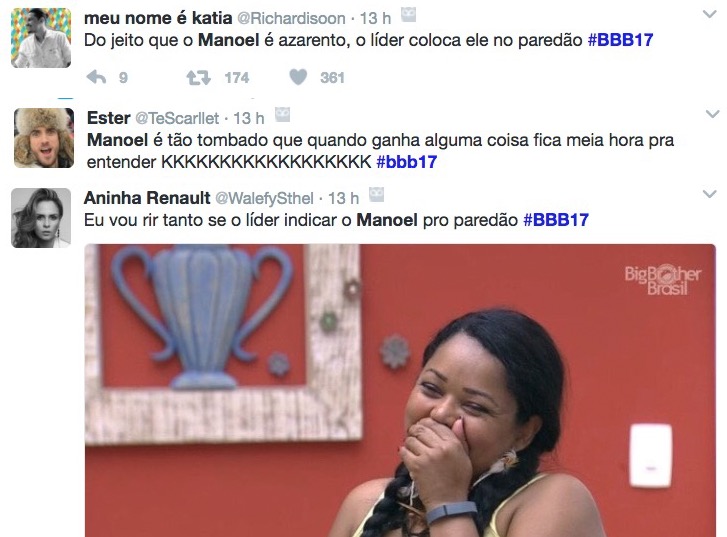Open the #bbb17 hashtag in Ester's tweet
This screenshot has width=727, height=537.
(x=407, y=162)
